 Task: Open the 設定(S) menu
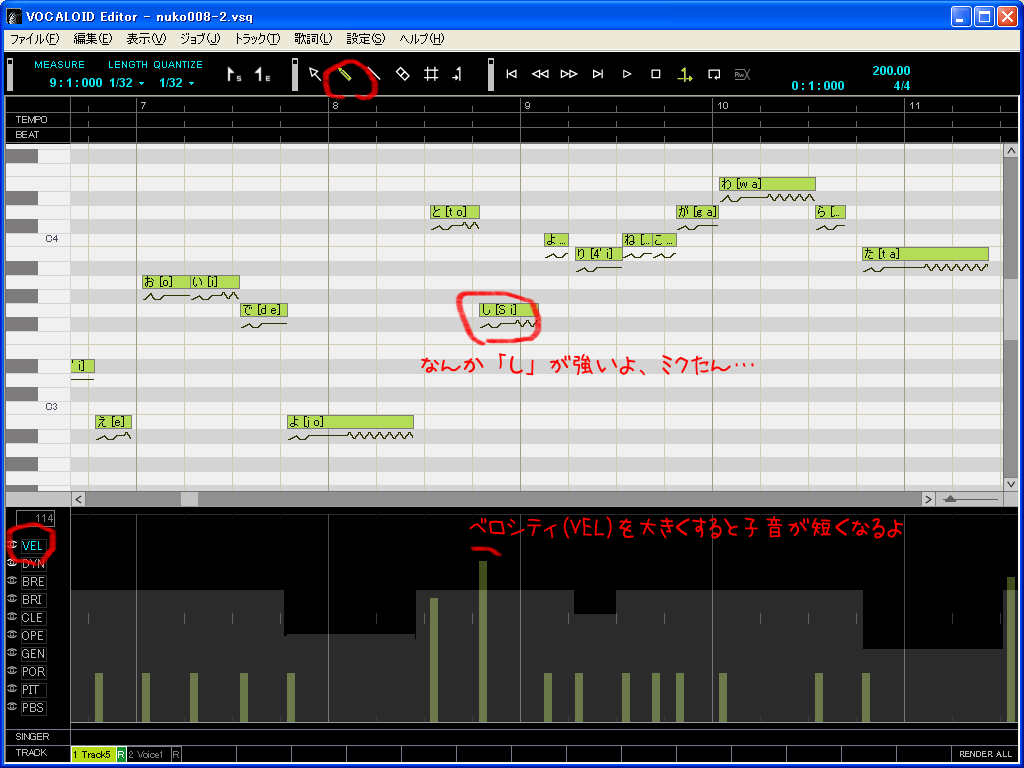[x=365, y=39]
